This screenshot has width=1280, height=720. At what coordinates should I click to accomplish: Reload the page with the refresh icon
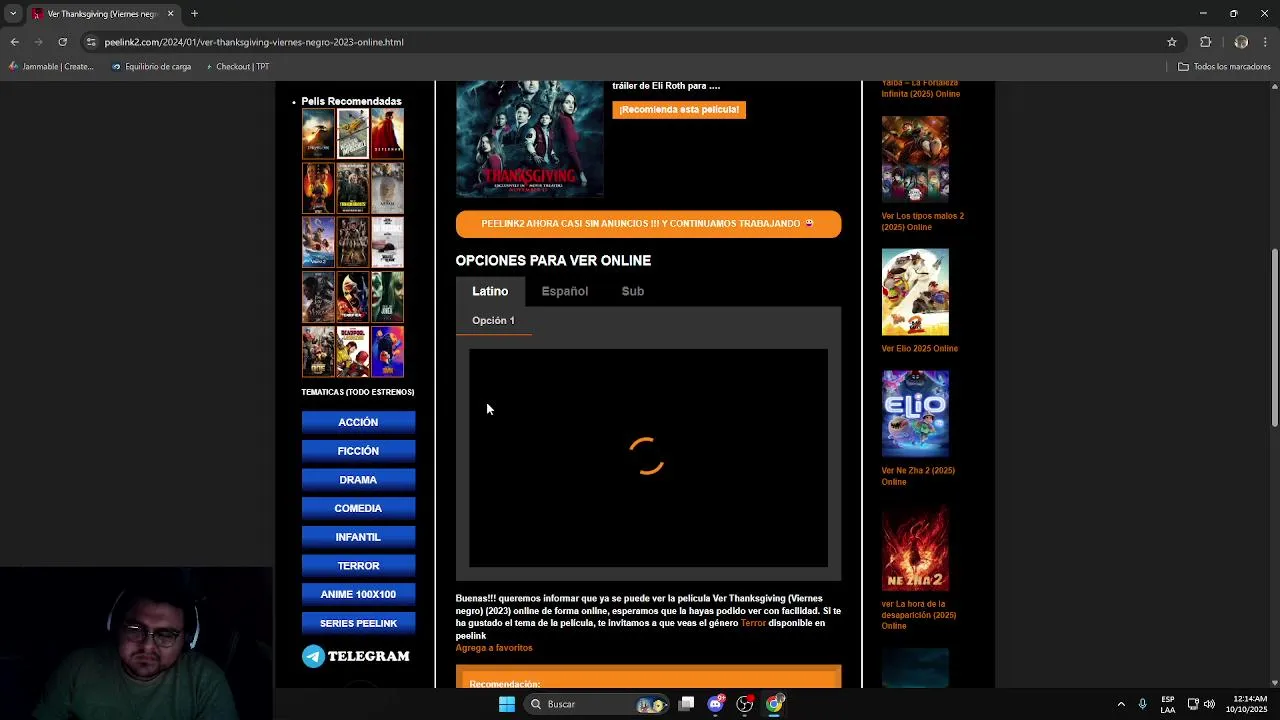coord(62,42)
